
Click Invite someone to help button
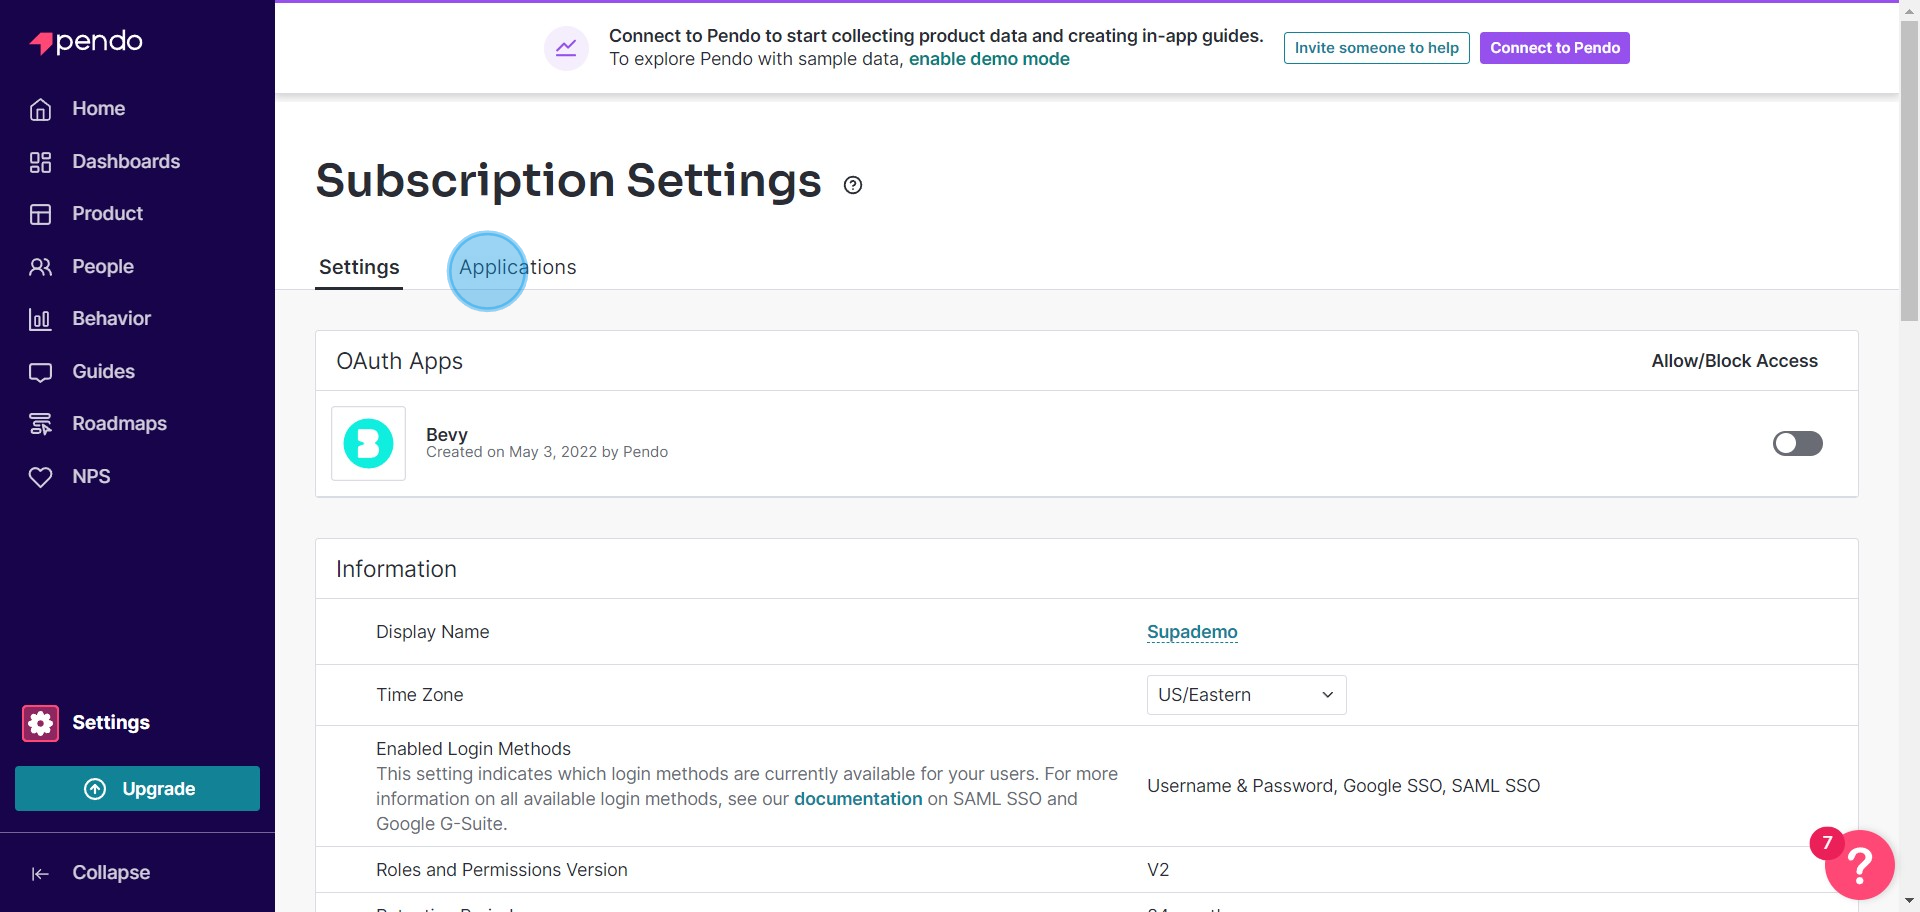pyautogui.click(x=1376, y=48)
